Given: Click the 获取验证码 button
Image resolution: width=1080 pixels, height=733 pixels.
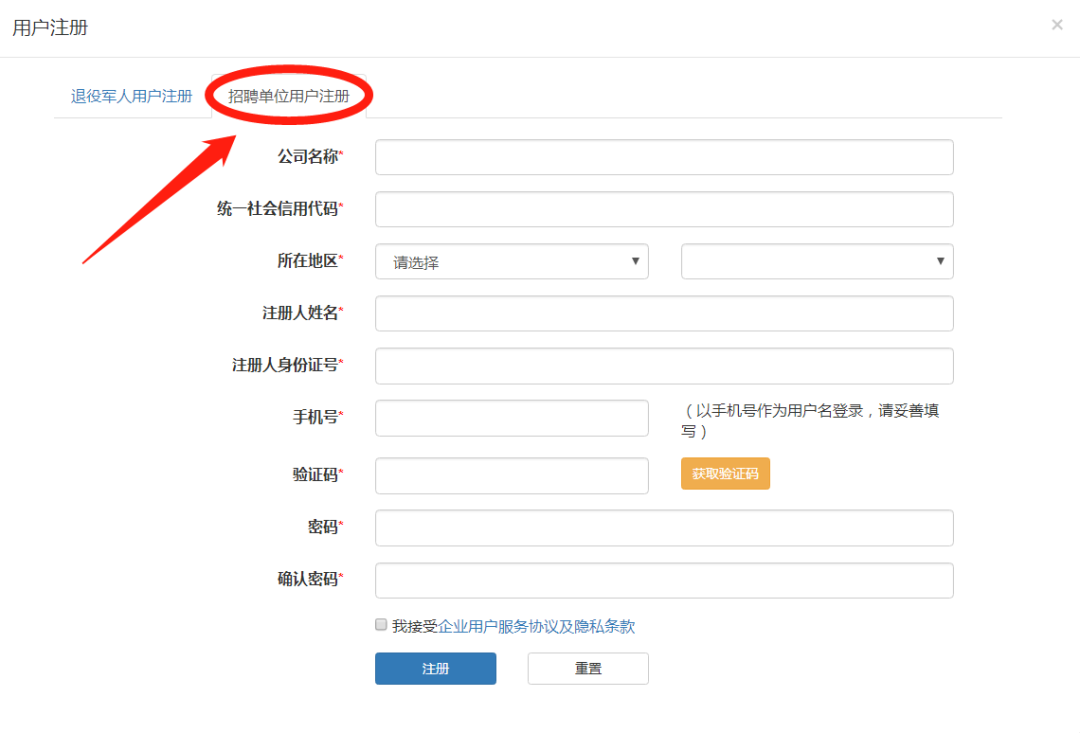Looking at the screenshot, I should pos(725,473).
